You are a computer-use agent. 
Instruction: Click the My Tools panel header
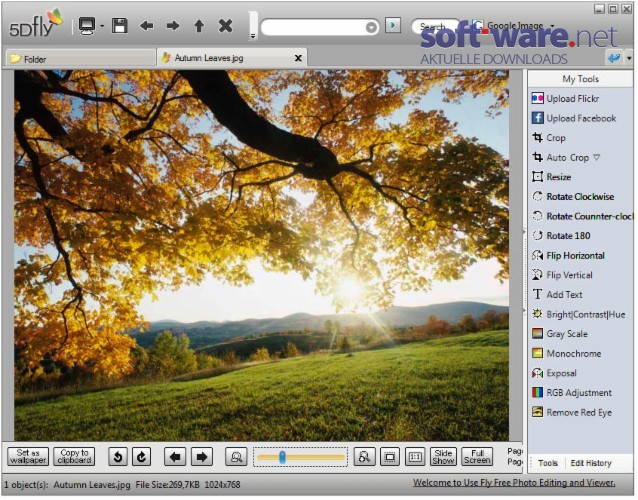581,79
